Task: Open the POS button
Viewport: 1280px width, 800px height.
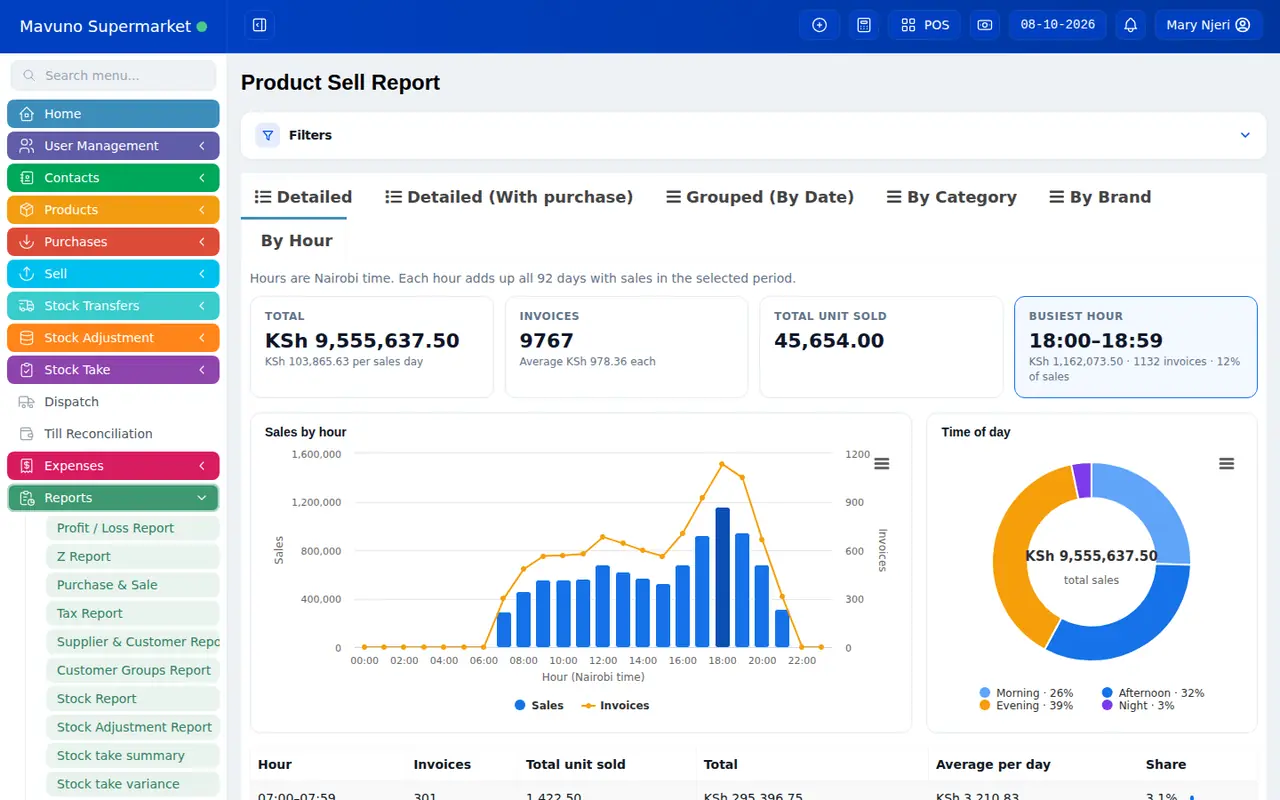Action: click(925, 25)
